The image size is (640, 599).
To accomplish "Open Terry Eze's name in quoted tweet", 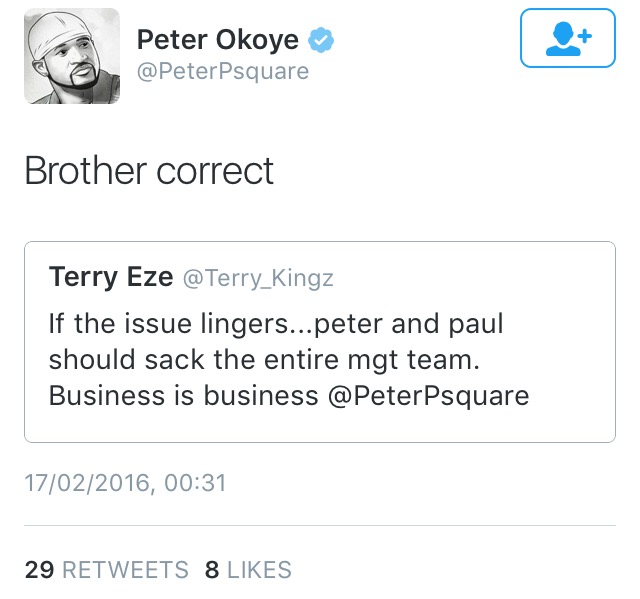I will [110, 277].
